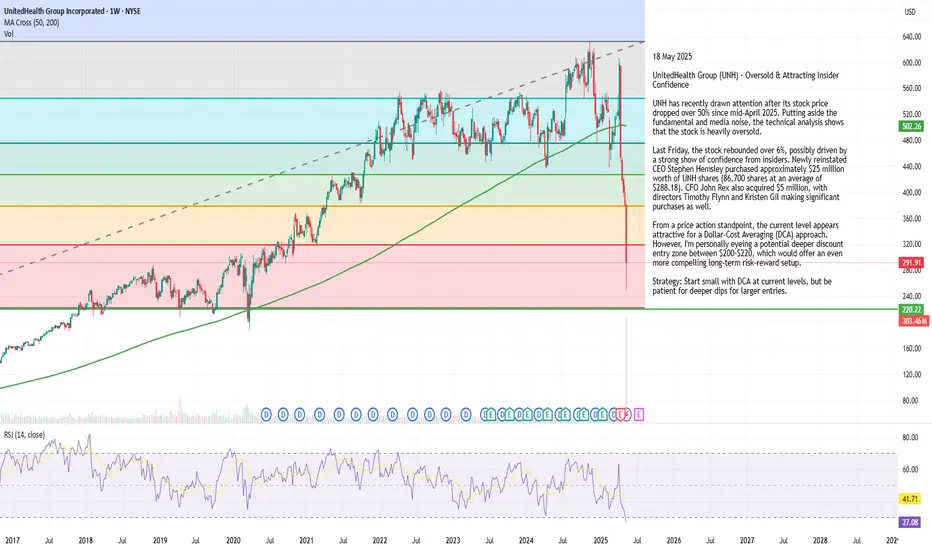Click the leftmost blue dividend D marker

(266, 414)
